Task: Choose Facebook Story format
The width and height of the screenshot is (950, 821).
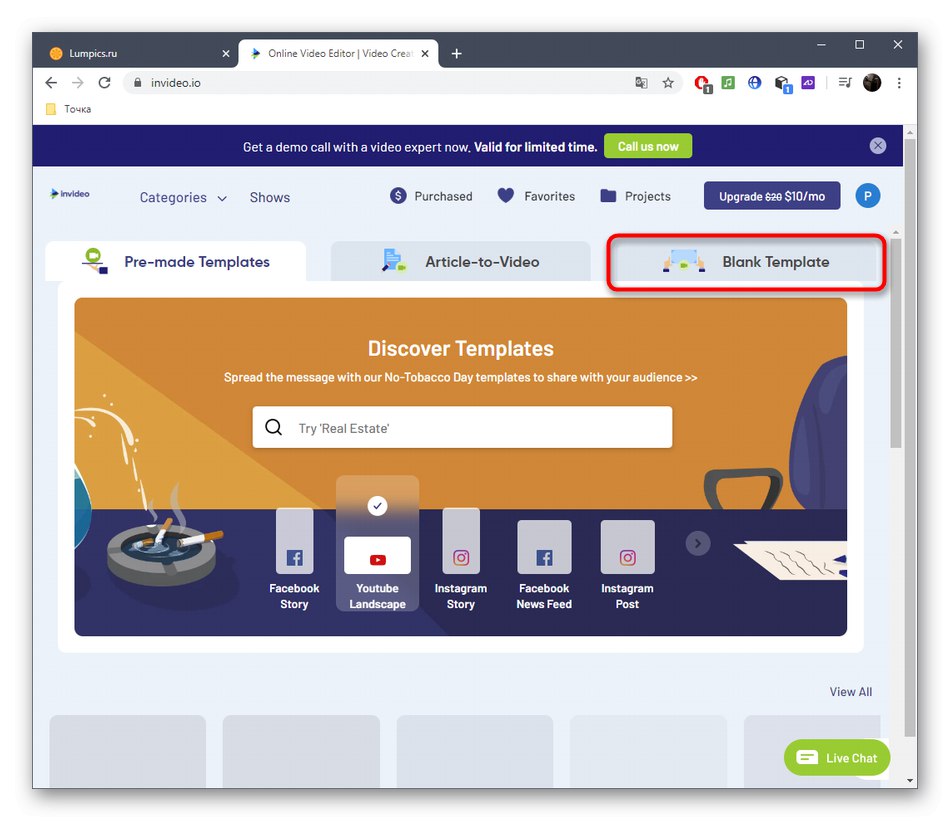Action: point(294,559)
